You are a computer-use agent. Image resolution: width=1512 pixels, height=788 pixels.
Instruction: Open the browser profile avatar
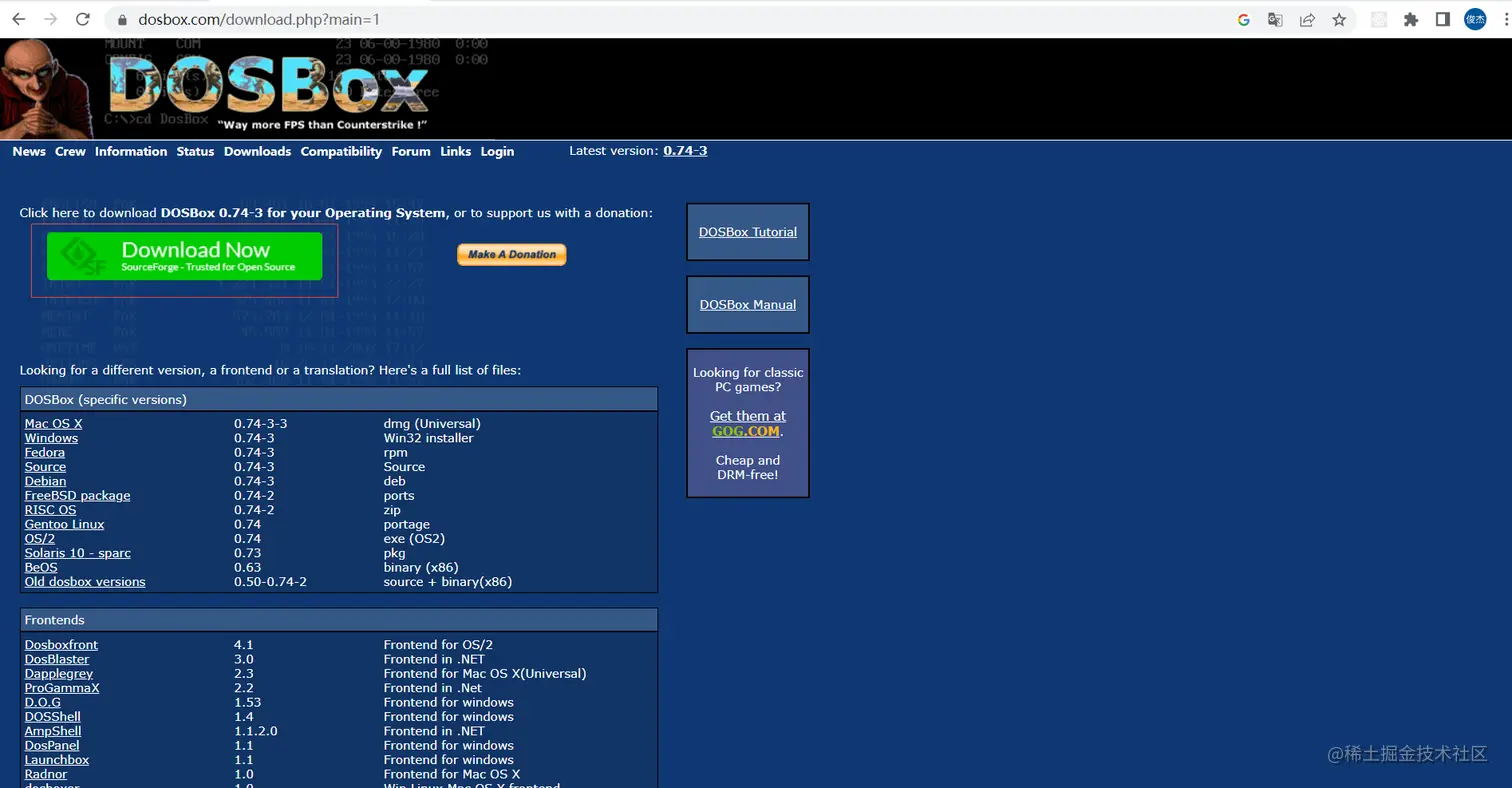click(x=1475, y=19)
